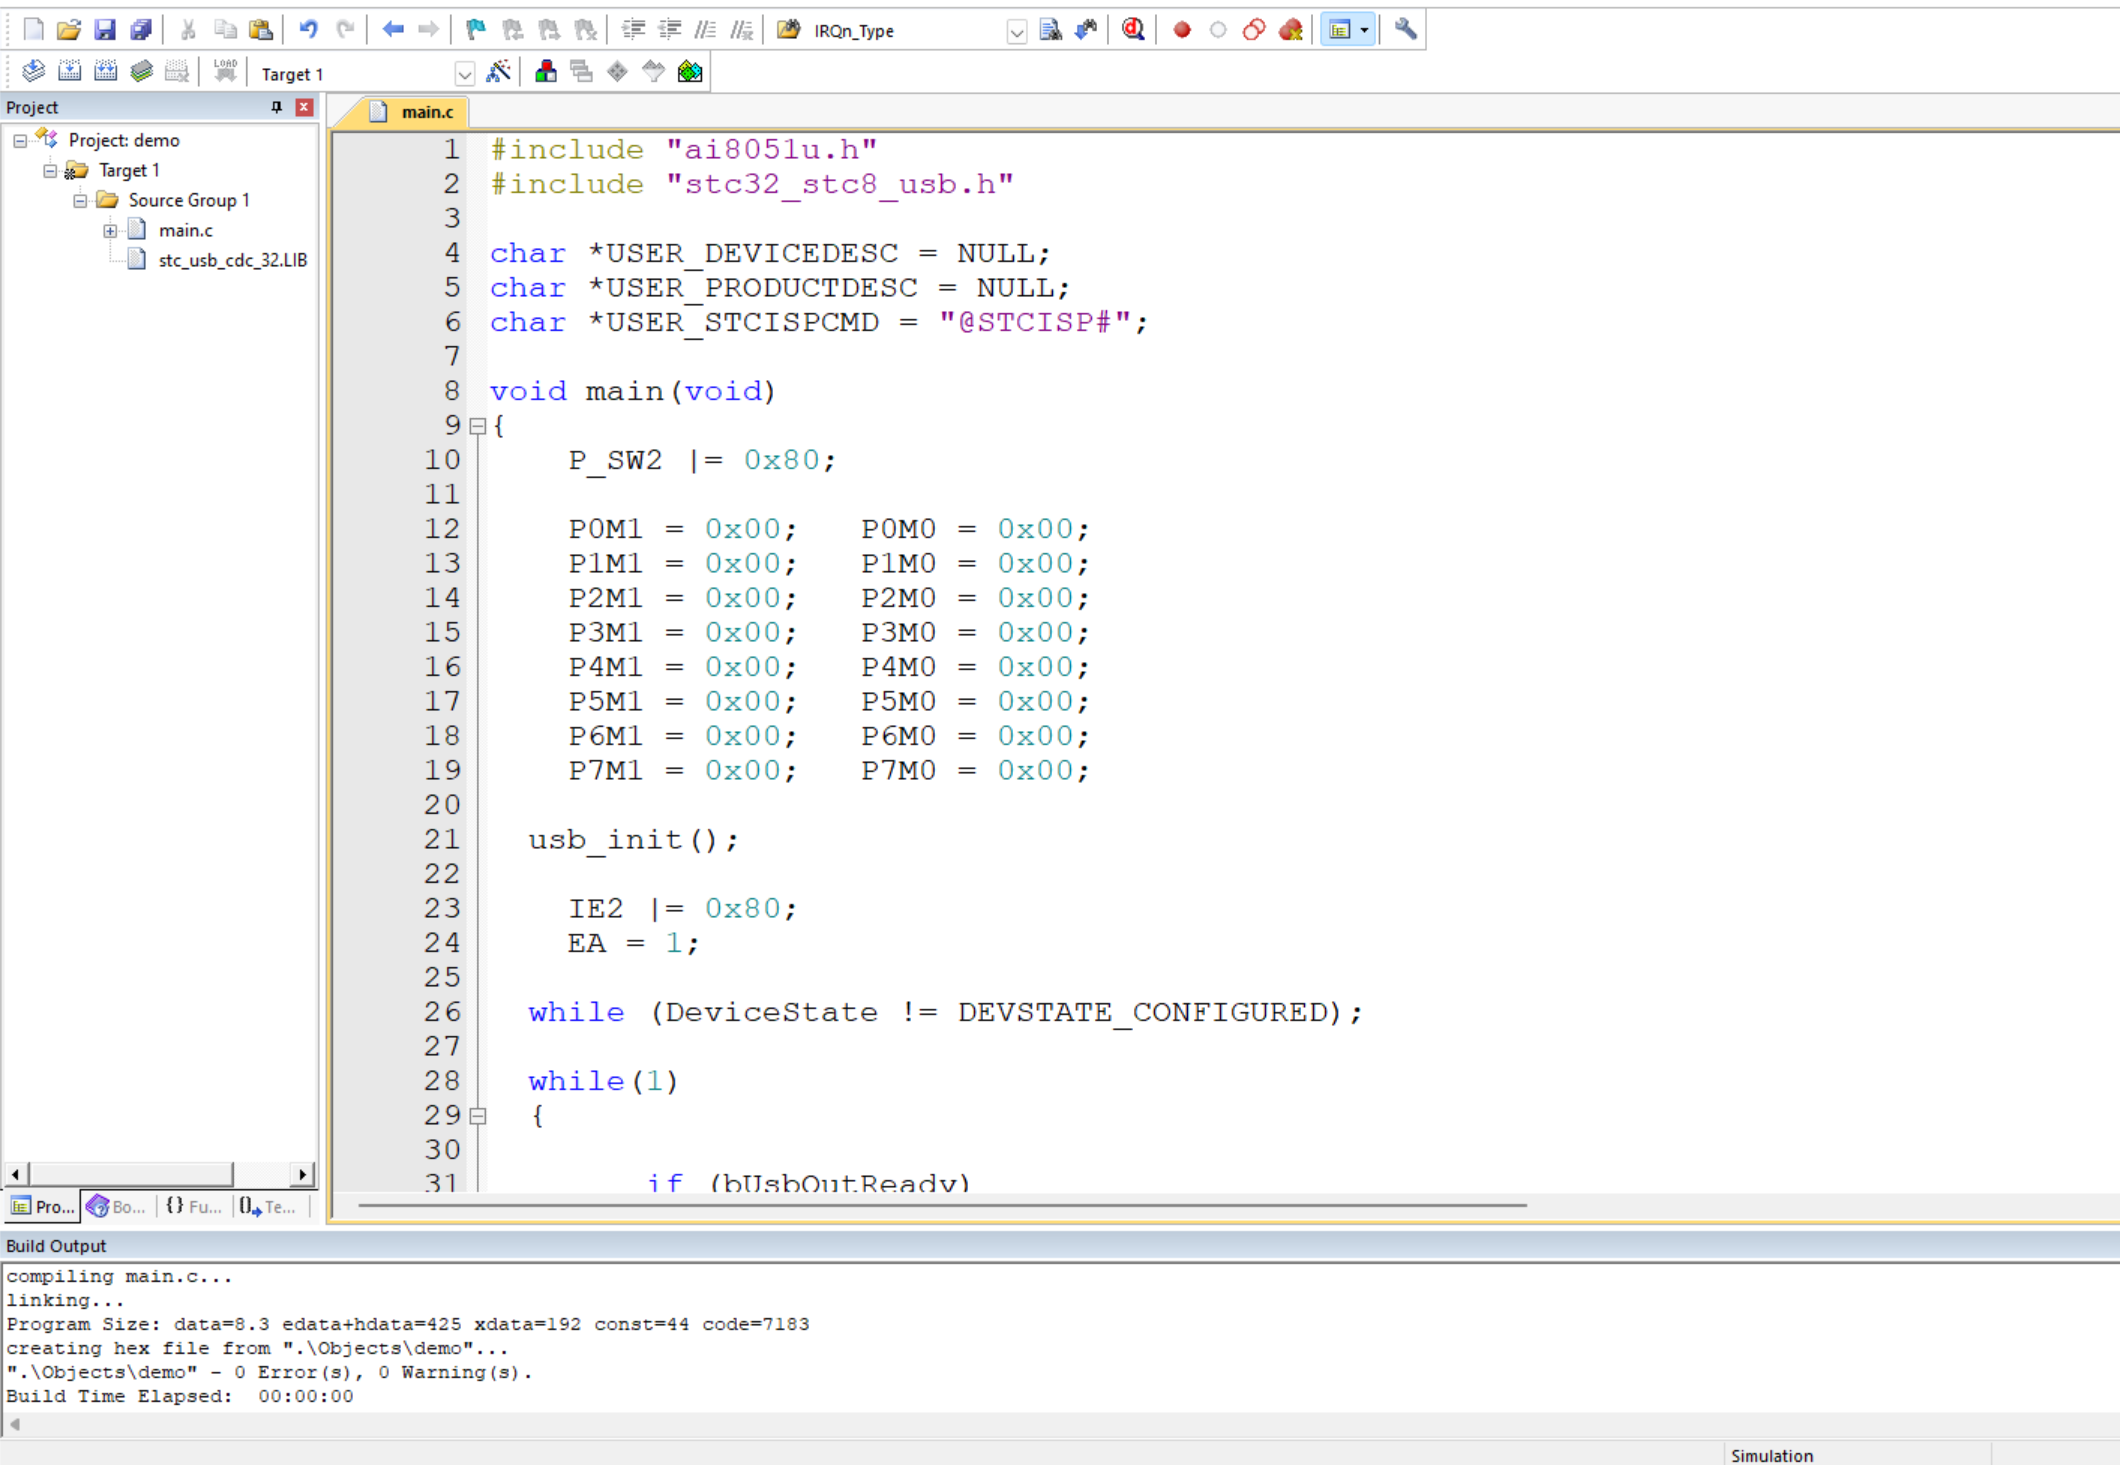Collapse the code fold at line 29
The image size is (2120, 1465).
coord(478,1116)
